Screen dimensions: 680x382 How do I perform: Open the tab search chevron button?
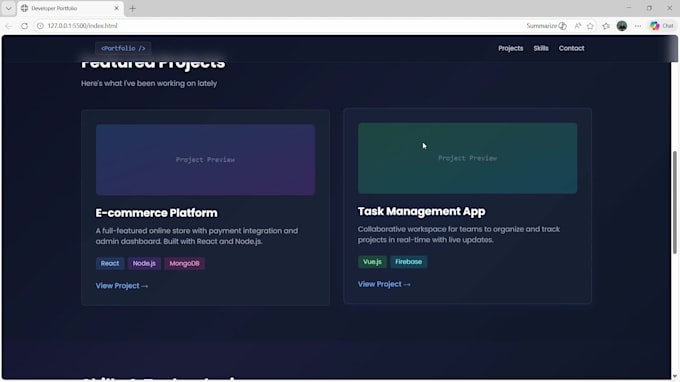(x=8, y=8)
